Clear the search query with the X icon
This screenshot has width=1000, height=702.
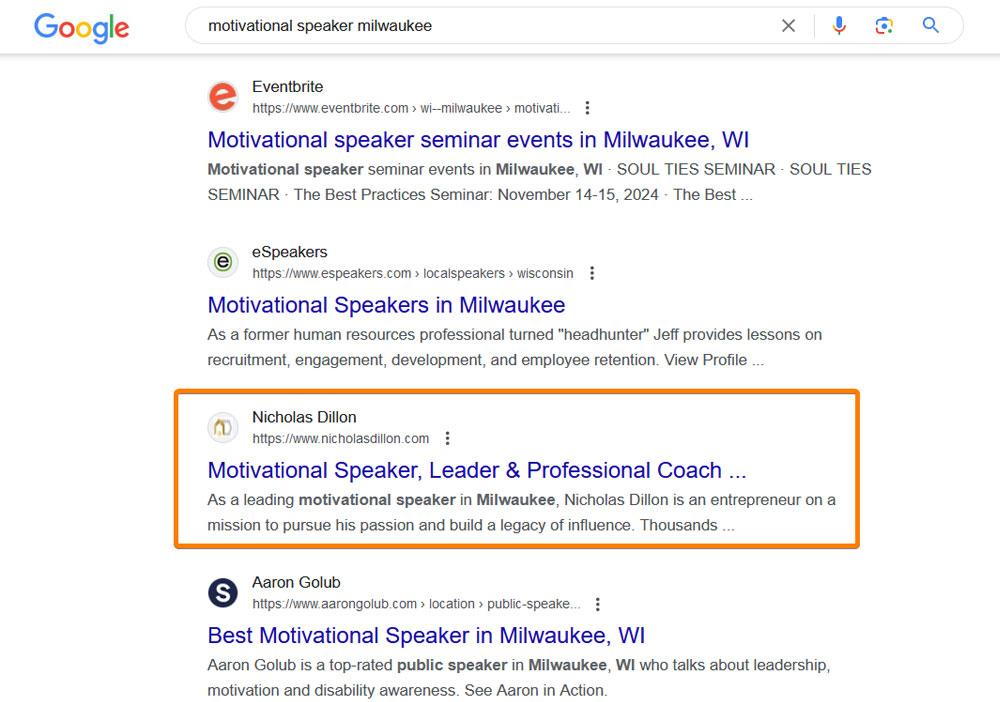click(x=788, y=26)
